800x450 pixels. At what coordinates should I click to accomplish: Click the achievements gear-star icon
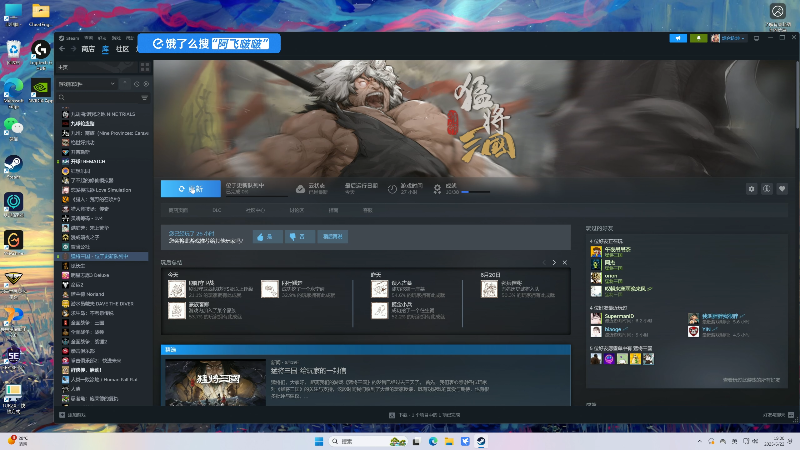pos(437,189)
